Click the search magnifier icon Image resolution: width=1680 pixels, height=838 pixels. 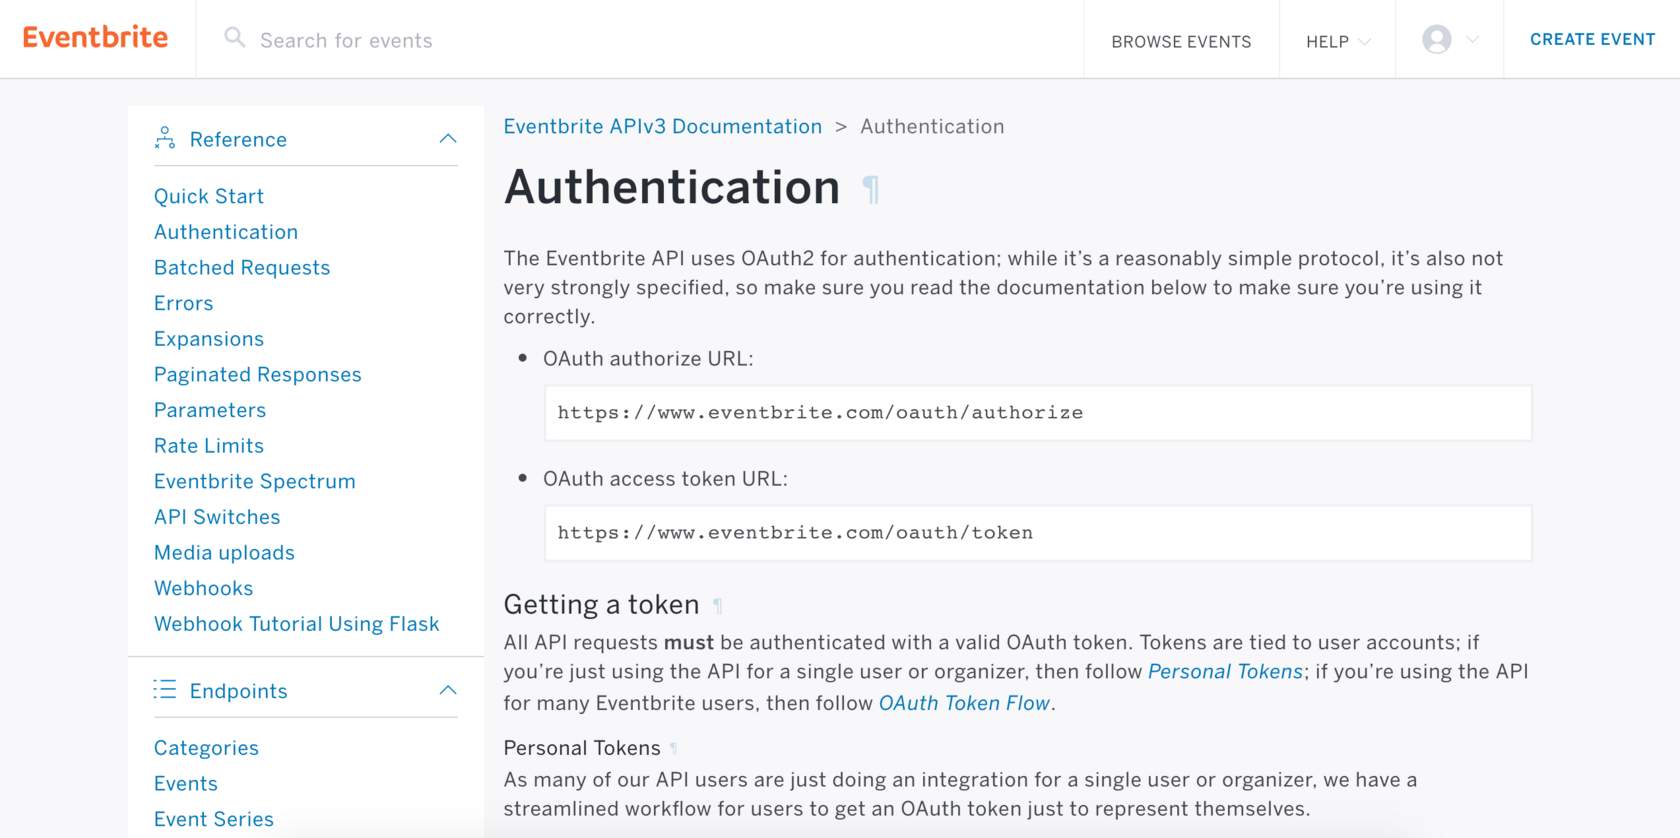coord(234,38)
